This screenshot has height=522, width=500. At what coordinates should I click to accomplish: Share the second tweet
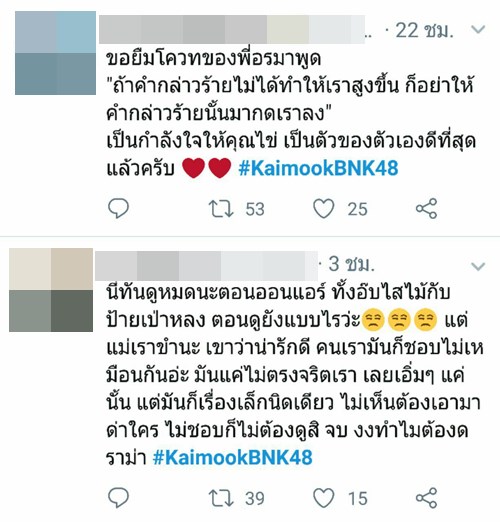[426, 498]
